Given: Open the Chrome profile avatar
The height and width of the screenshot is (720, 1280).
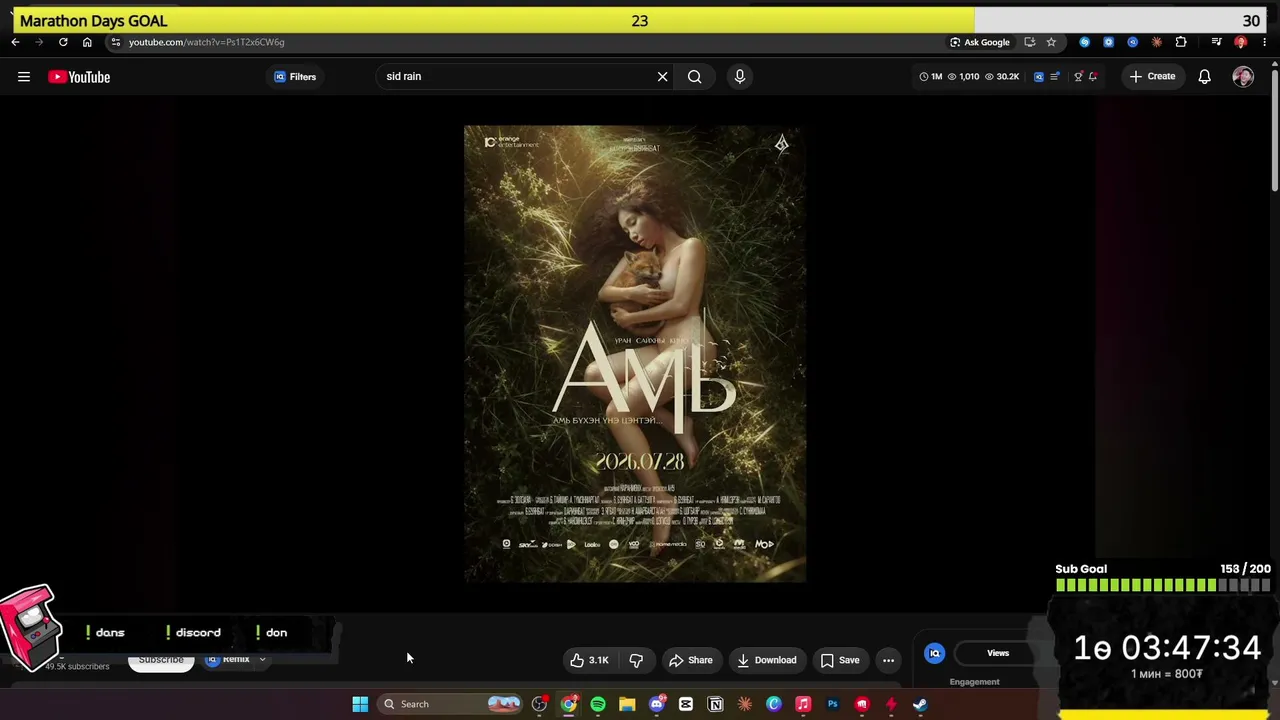Looking at the screenshot, I should [x=1241, y=42].
